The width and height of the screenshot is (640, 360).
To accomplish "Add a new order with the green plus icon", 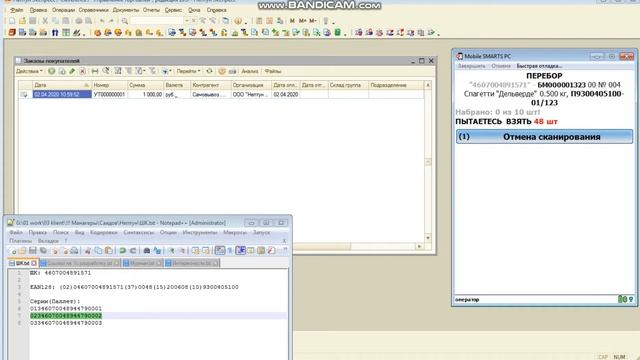I will [x=52, y=71].
